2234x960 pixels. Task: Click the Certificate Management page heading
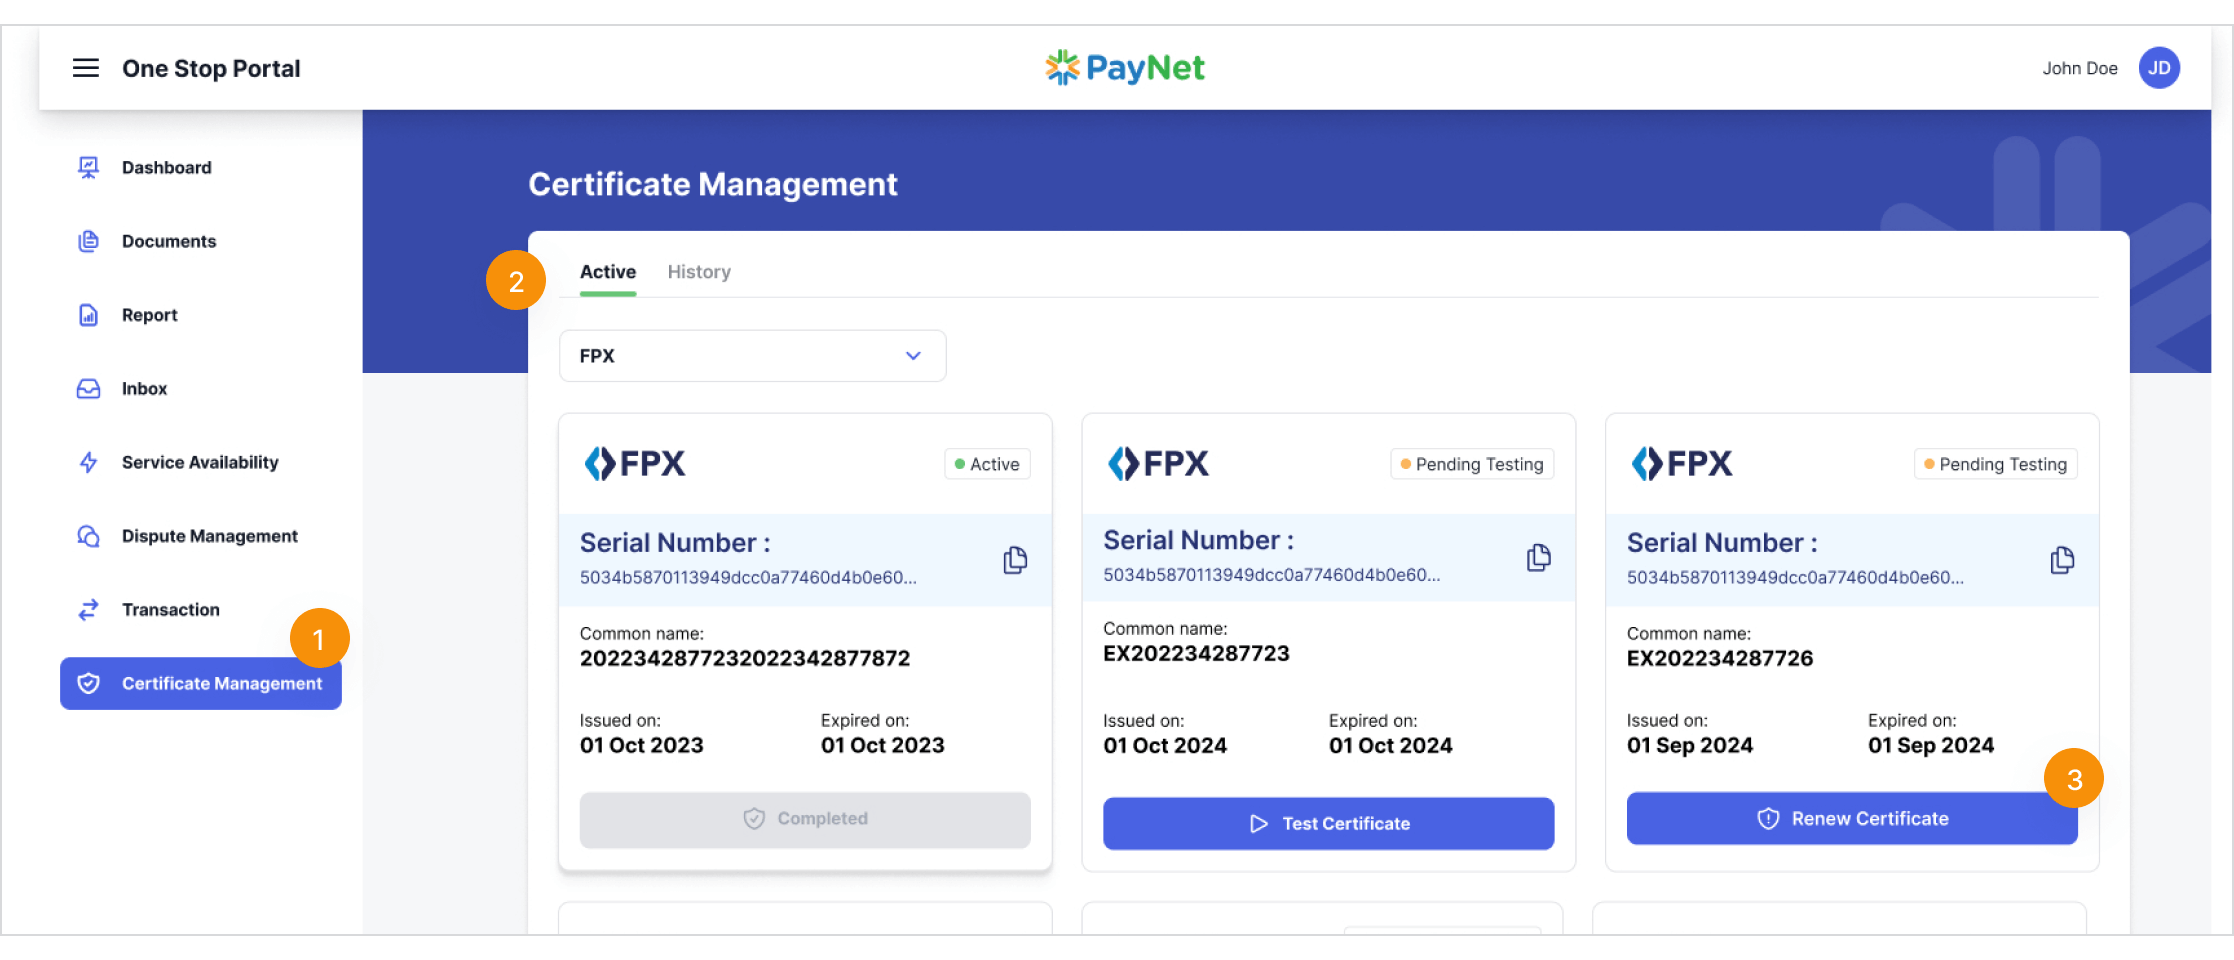(x=713, y=184)
